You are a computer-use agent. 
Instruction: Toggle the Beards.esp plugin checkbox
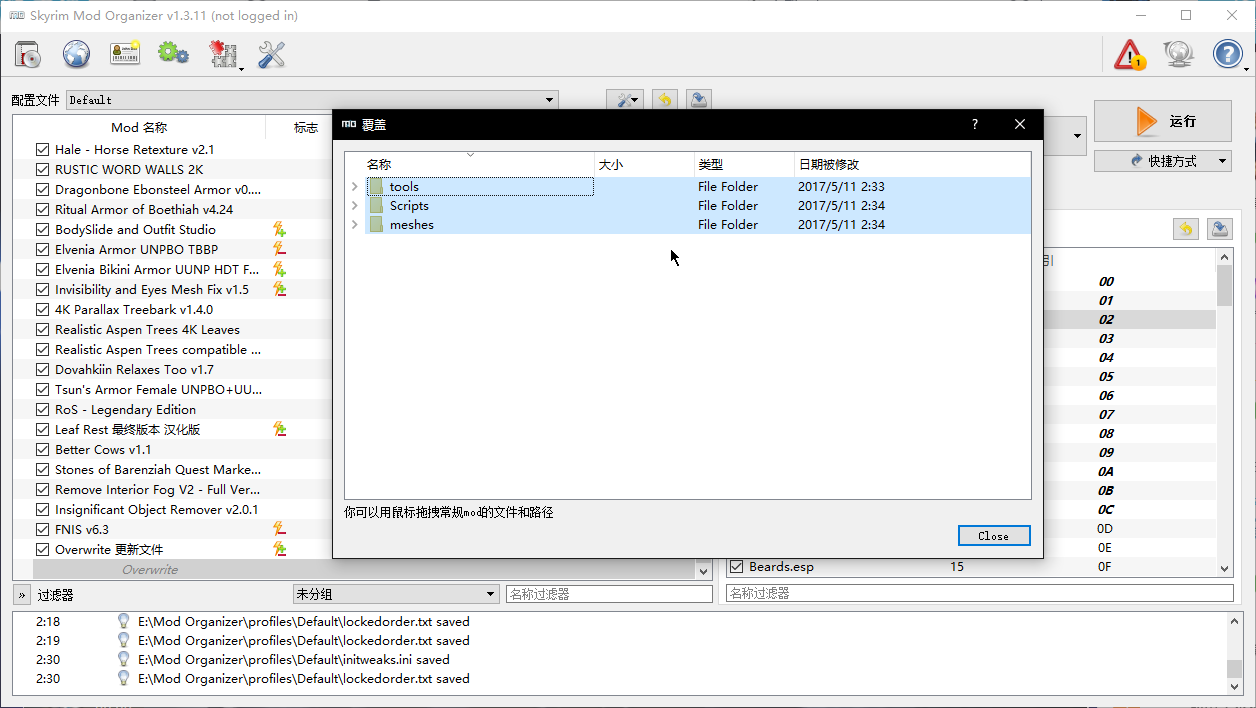[736, 567]
